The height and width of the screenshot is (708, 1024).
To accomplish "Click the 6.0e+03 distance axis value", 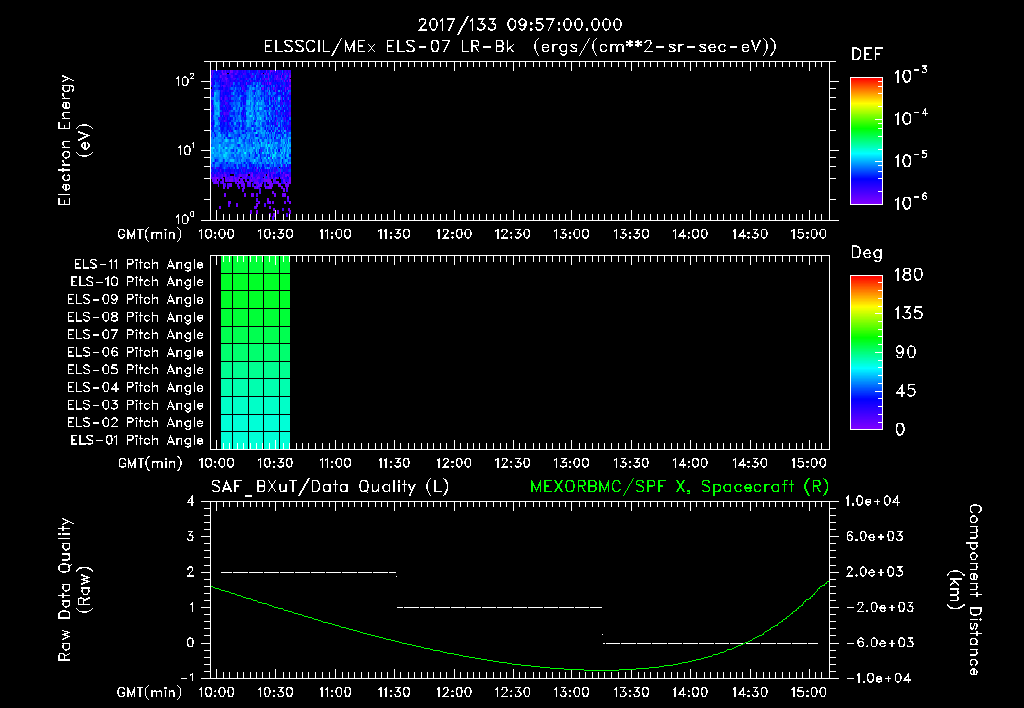I will click(x=875, y=536).
